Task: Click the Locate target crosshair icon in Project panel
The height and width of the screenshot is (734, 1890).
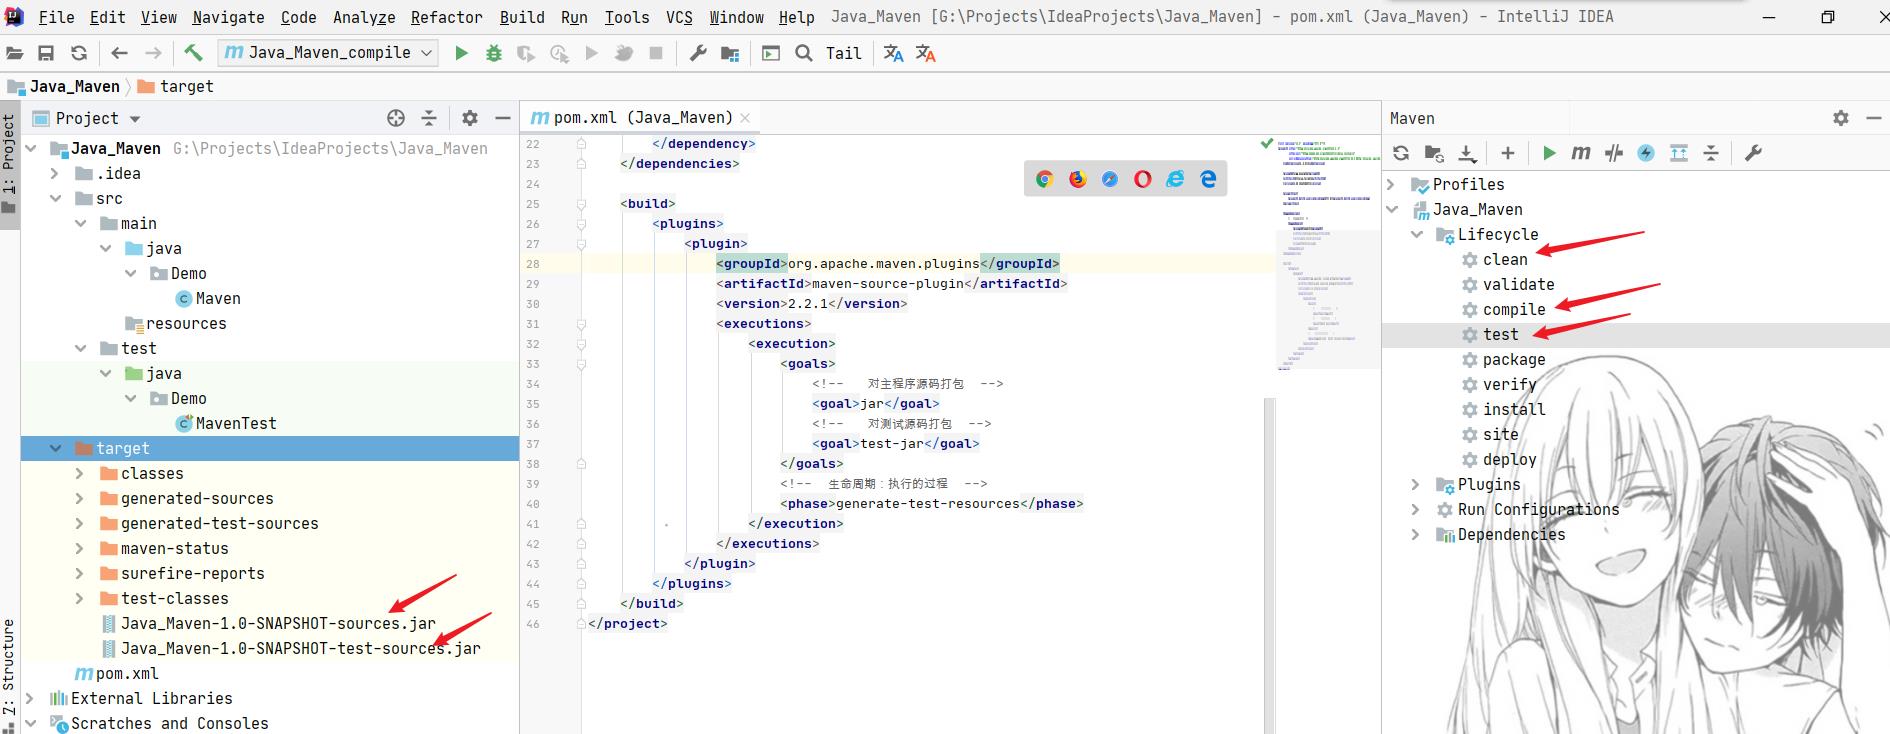Action: (396, 118)
